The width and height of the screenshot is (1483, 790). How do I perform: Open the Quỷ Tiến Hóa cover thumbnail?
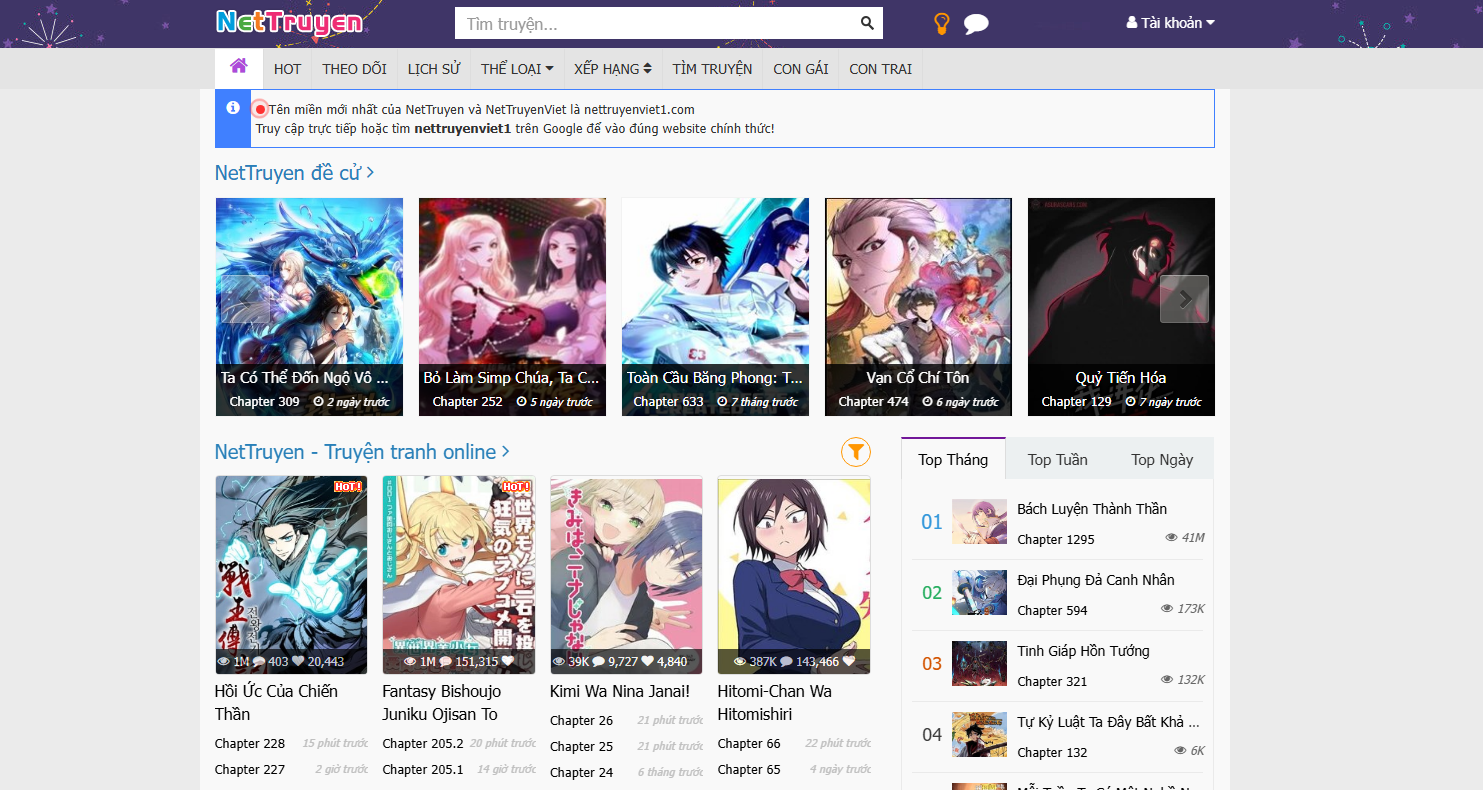(1120, 290)
